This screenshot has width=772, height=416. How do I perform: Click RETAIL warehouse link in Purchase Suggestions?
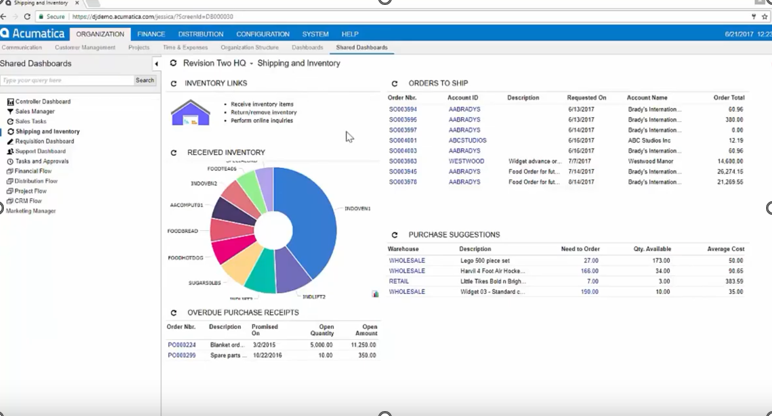pos(399,282)
